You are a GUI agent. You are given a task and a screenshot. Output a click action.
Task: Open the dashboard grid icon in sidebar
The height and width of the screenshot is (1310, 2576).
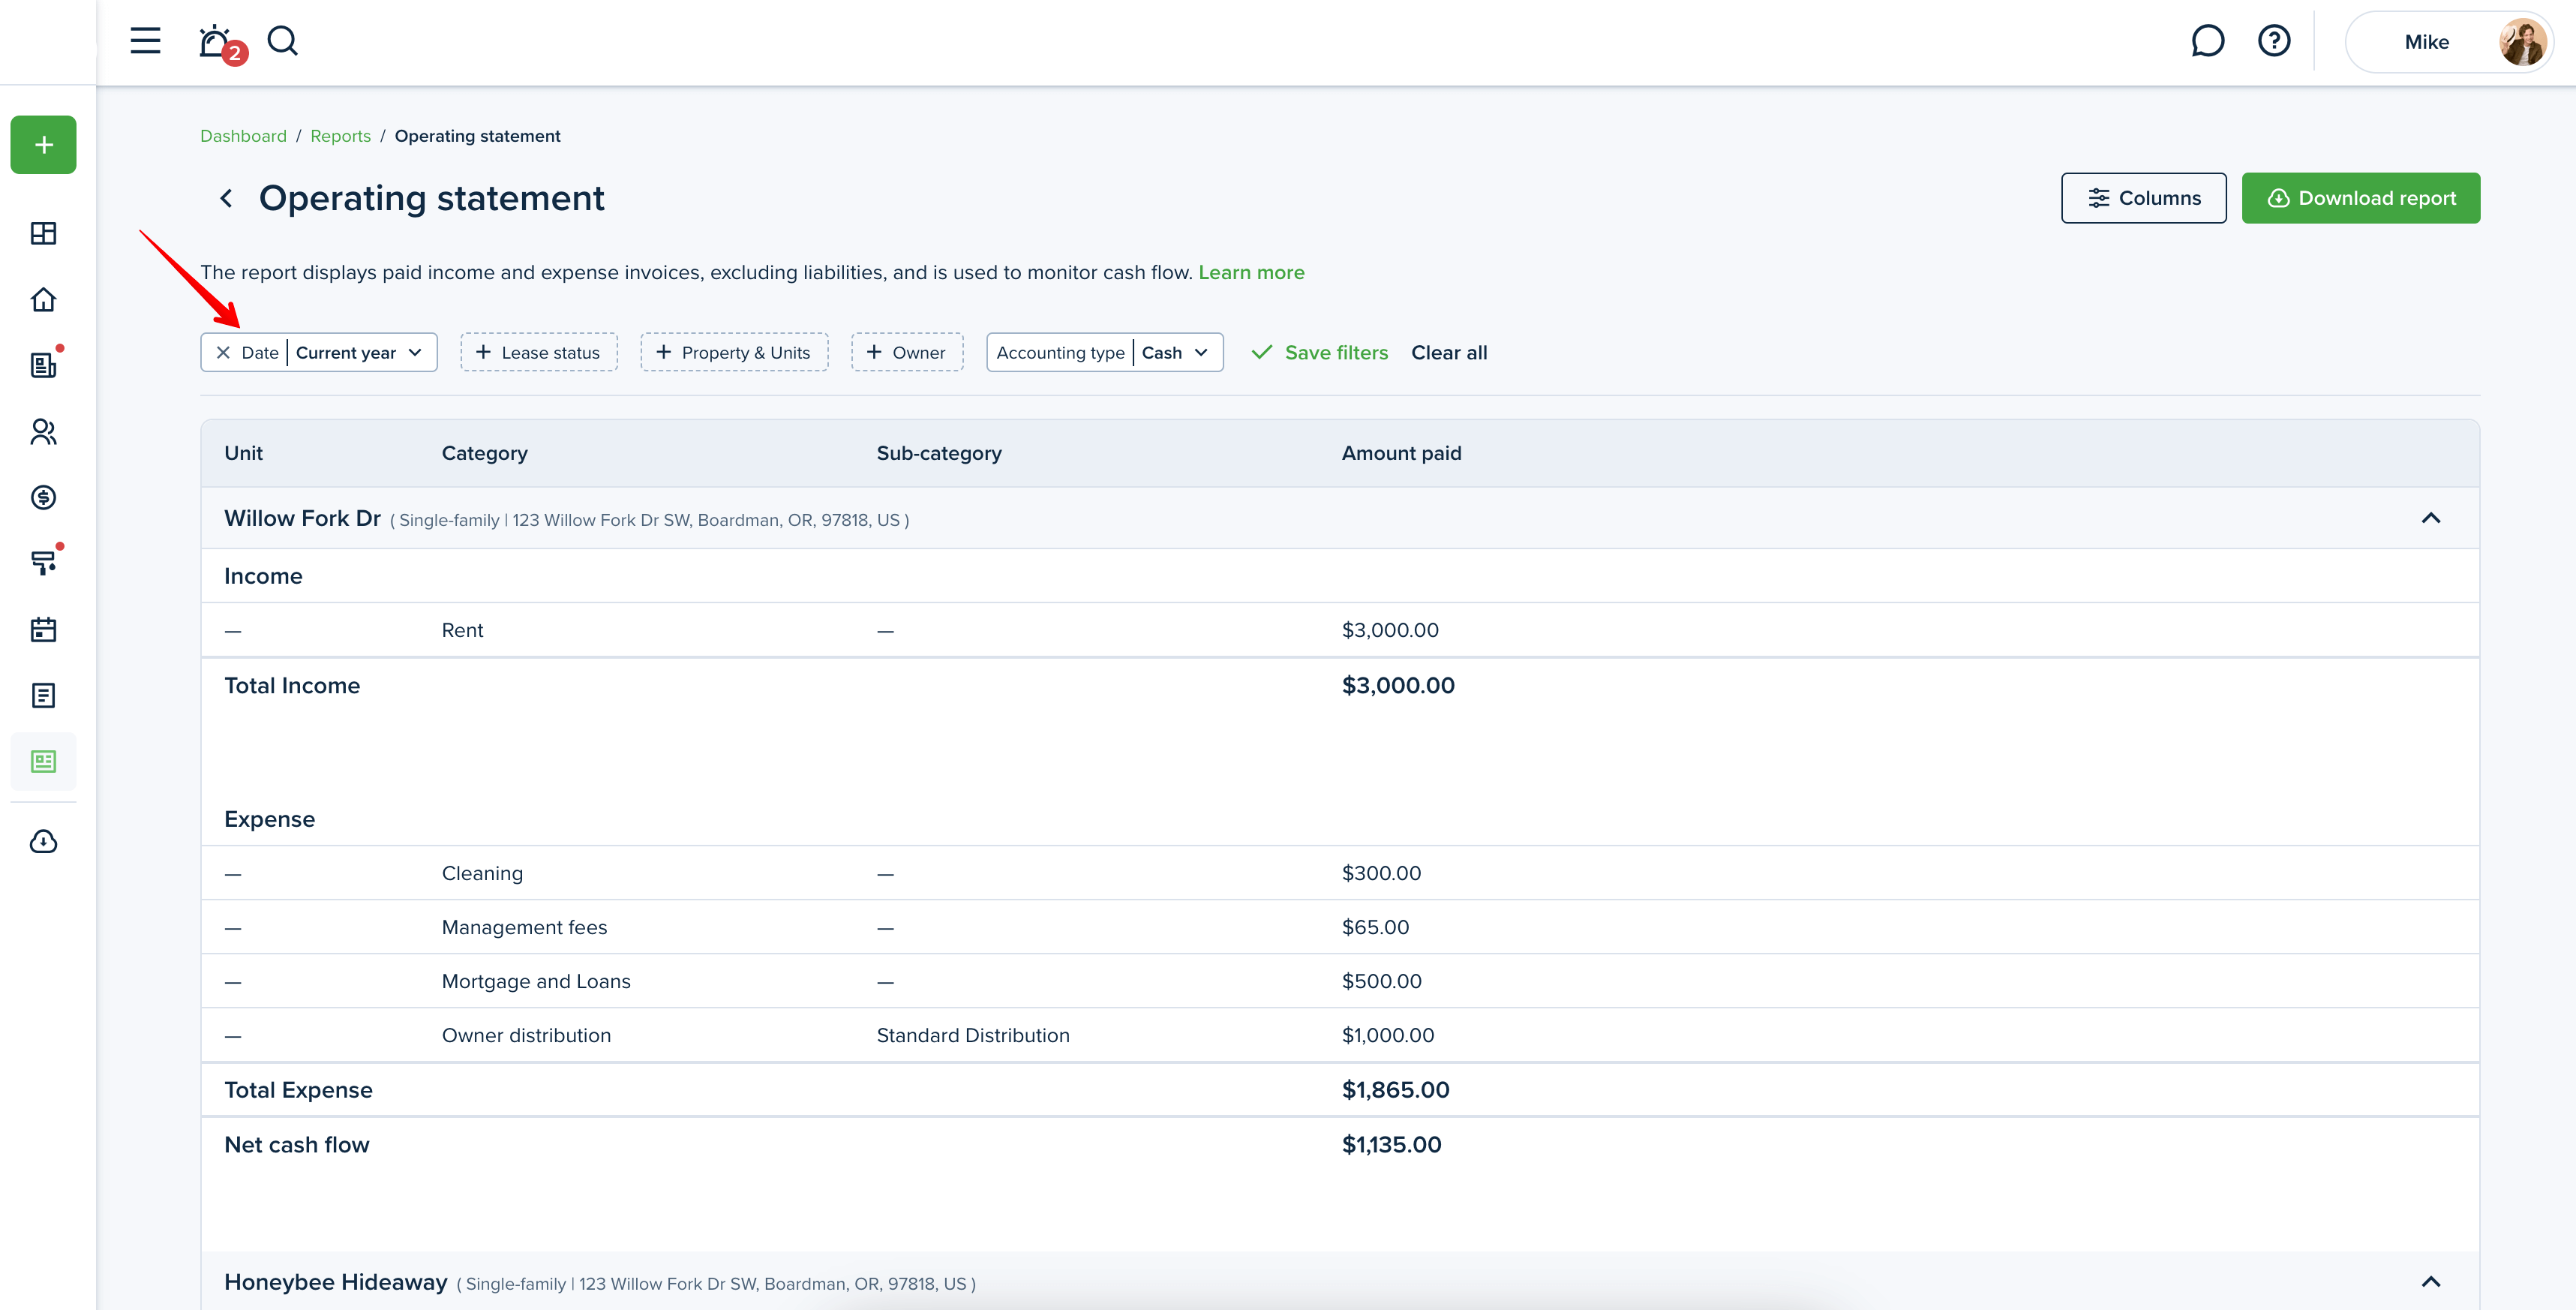[x=44, y=233]
